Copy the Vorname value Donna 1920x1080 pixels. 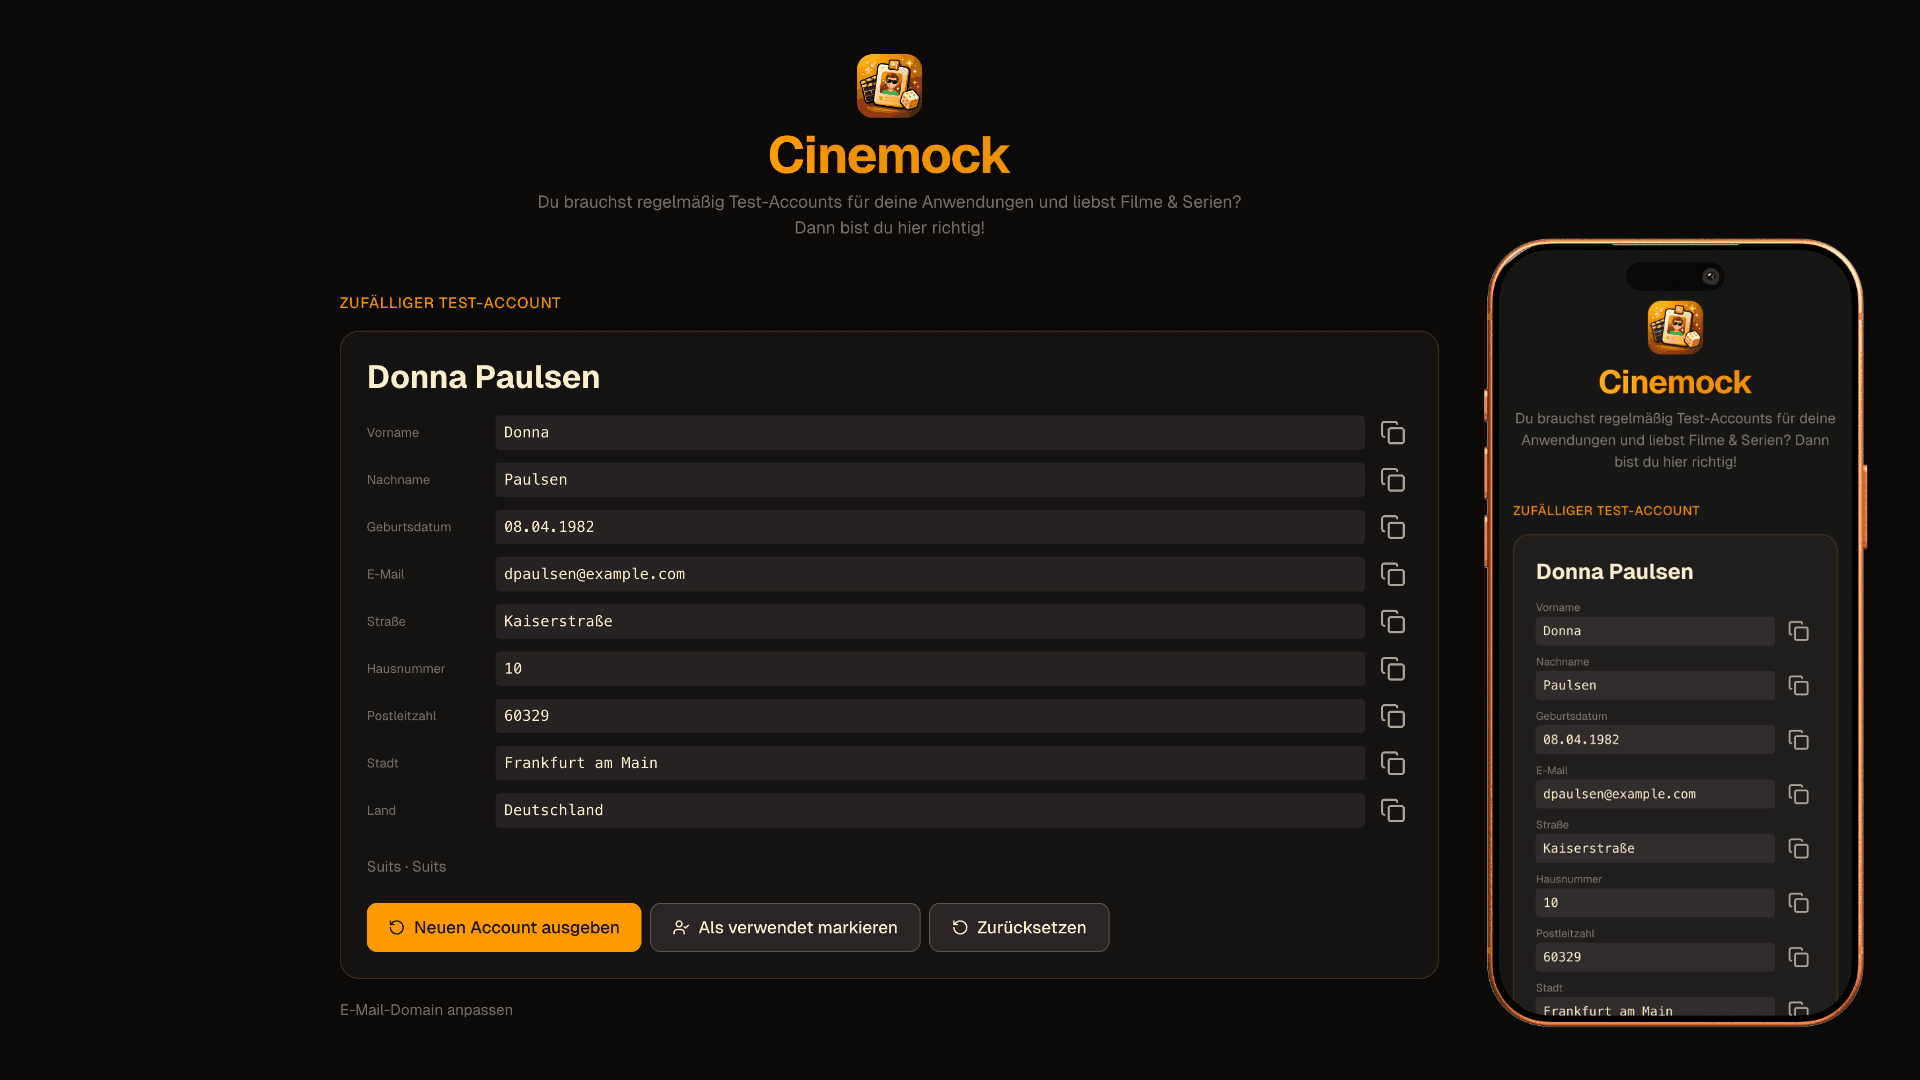tap(1393, 432)
